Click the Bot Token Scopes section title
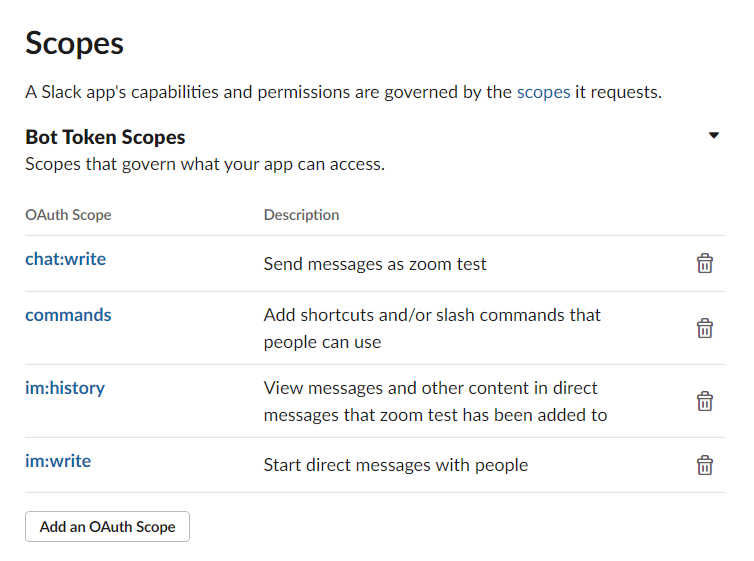This screenshot has height=561, width=754. 105,137
